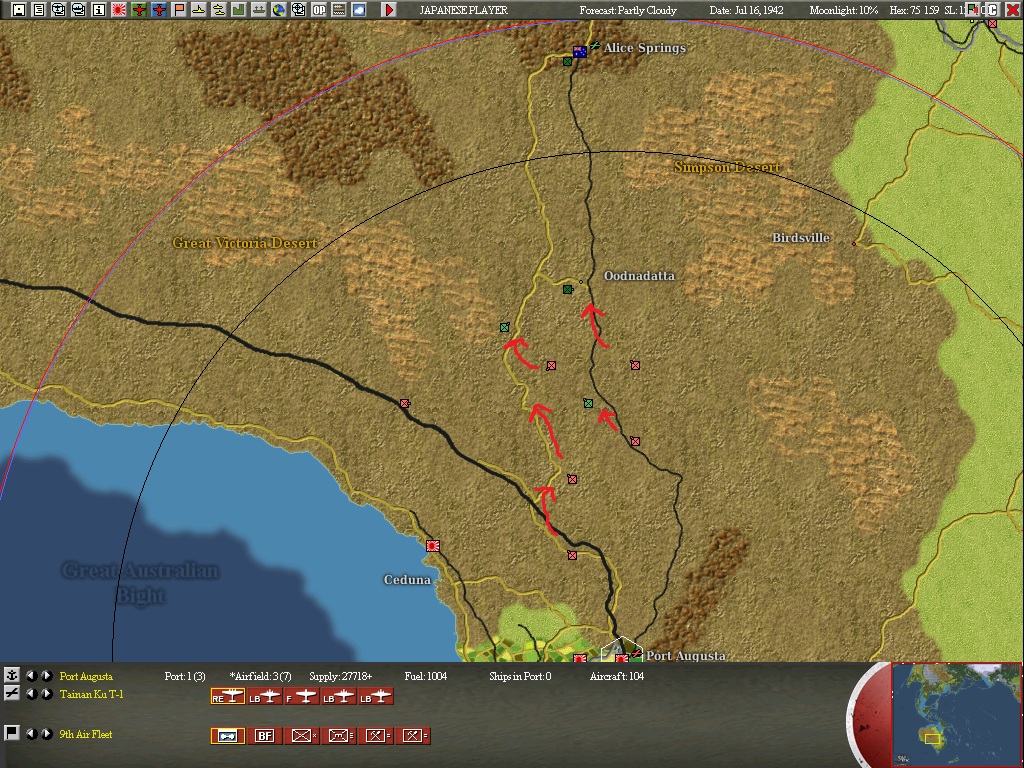Click '*Airfield: 3 (7)' text
The width and height of the screenshot is (1024, 768).
pyautogui.click(x=261, y=676)
